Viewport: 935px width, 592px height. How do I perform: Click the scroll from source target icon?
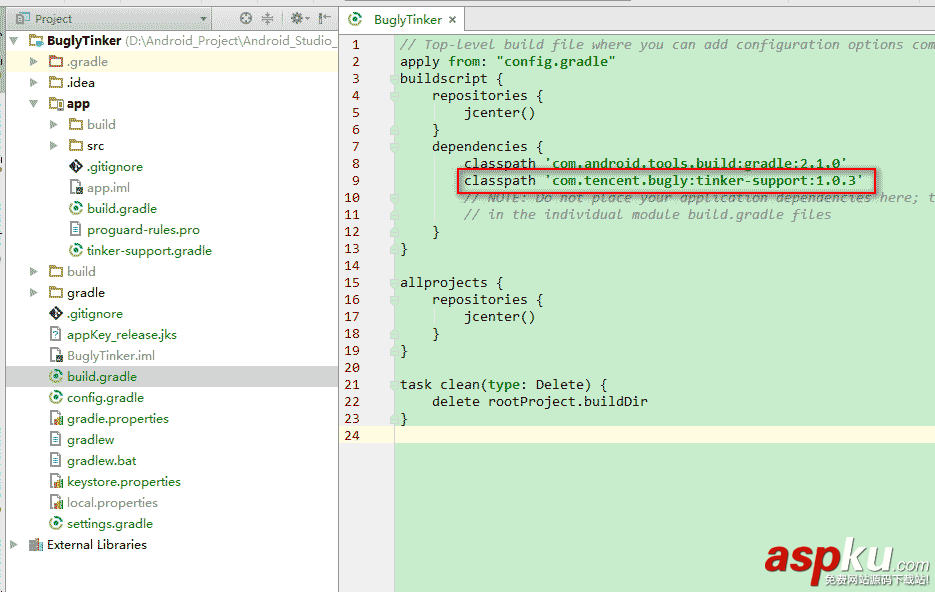[246, 18]
